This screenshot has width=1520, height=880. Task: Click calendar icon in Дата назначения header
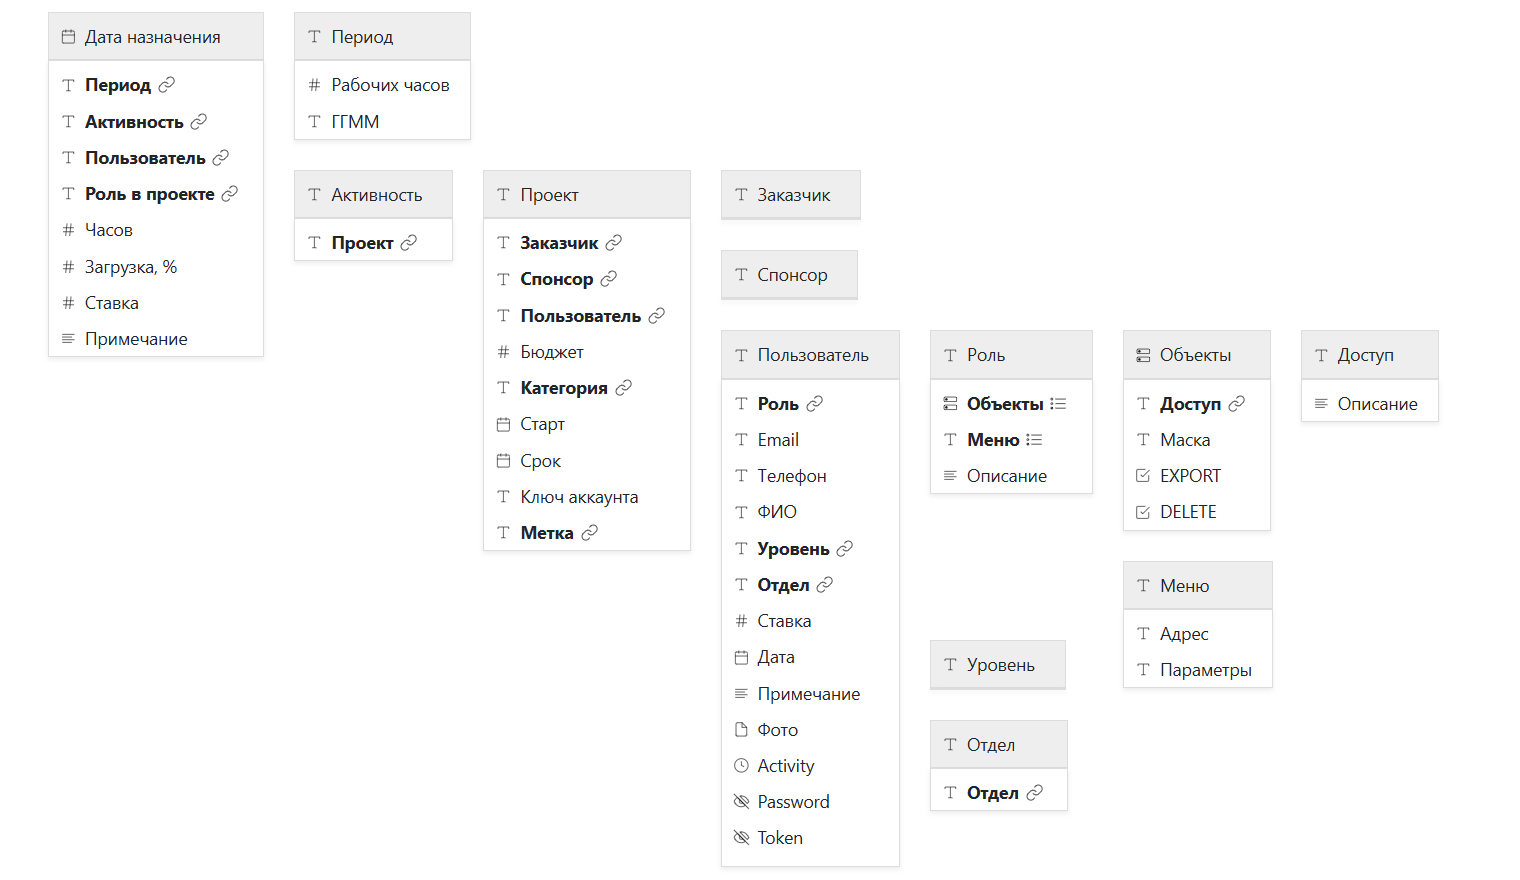[x=68, y=37]
